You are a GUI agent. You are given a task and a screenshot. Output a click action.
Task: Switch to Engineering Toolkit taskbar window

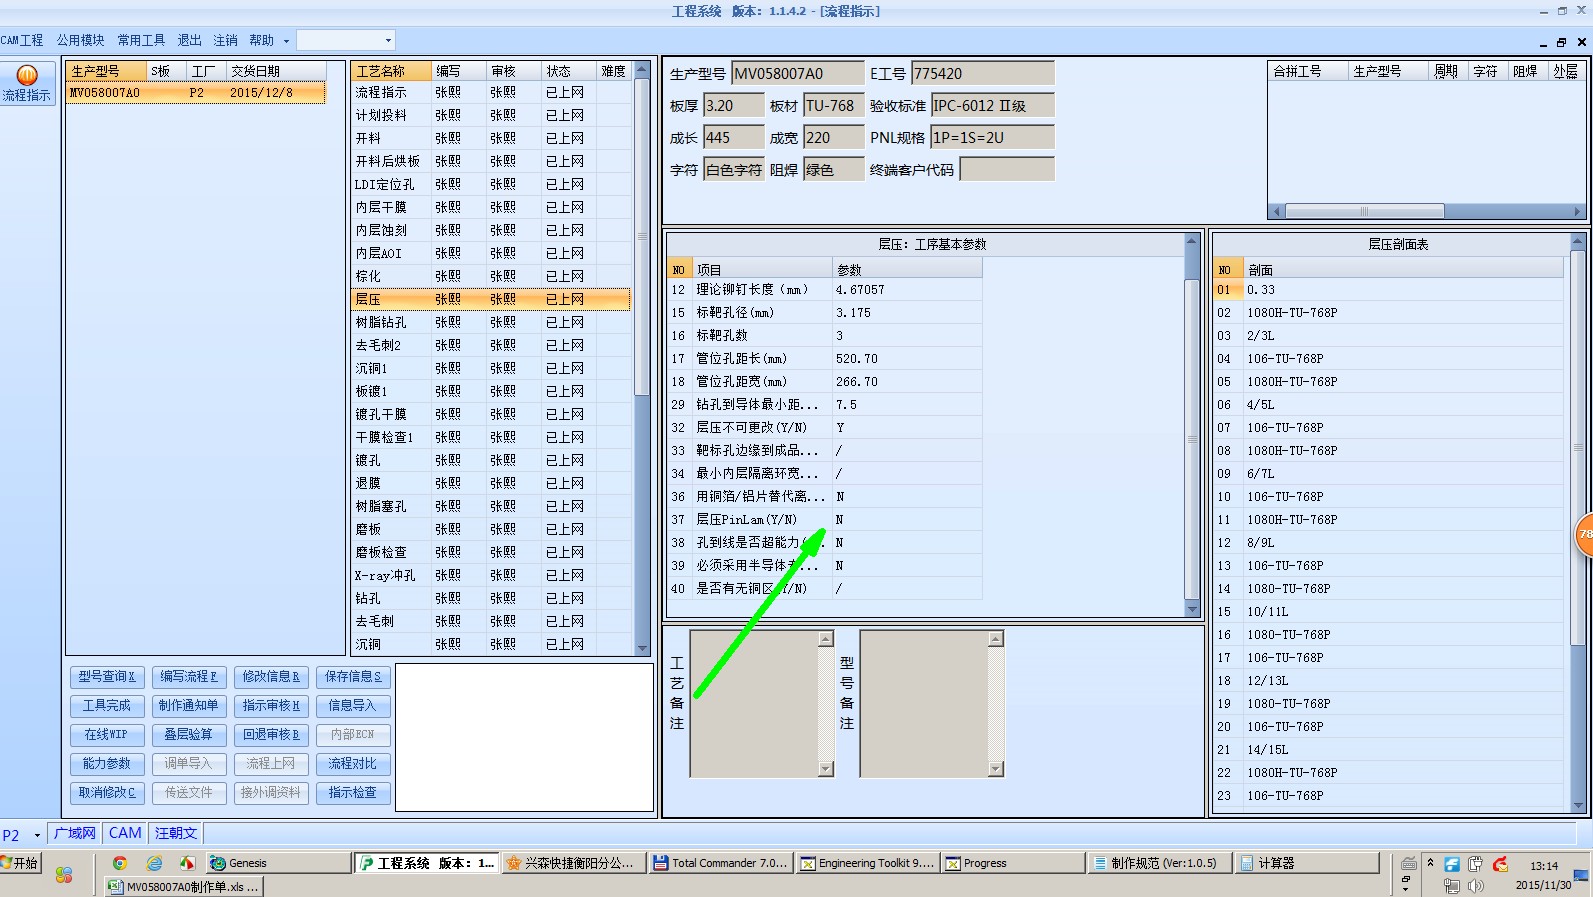click(x=867, y=863)
